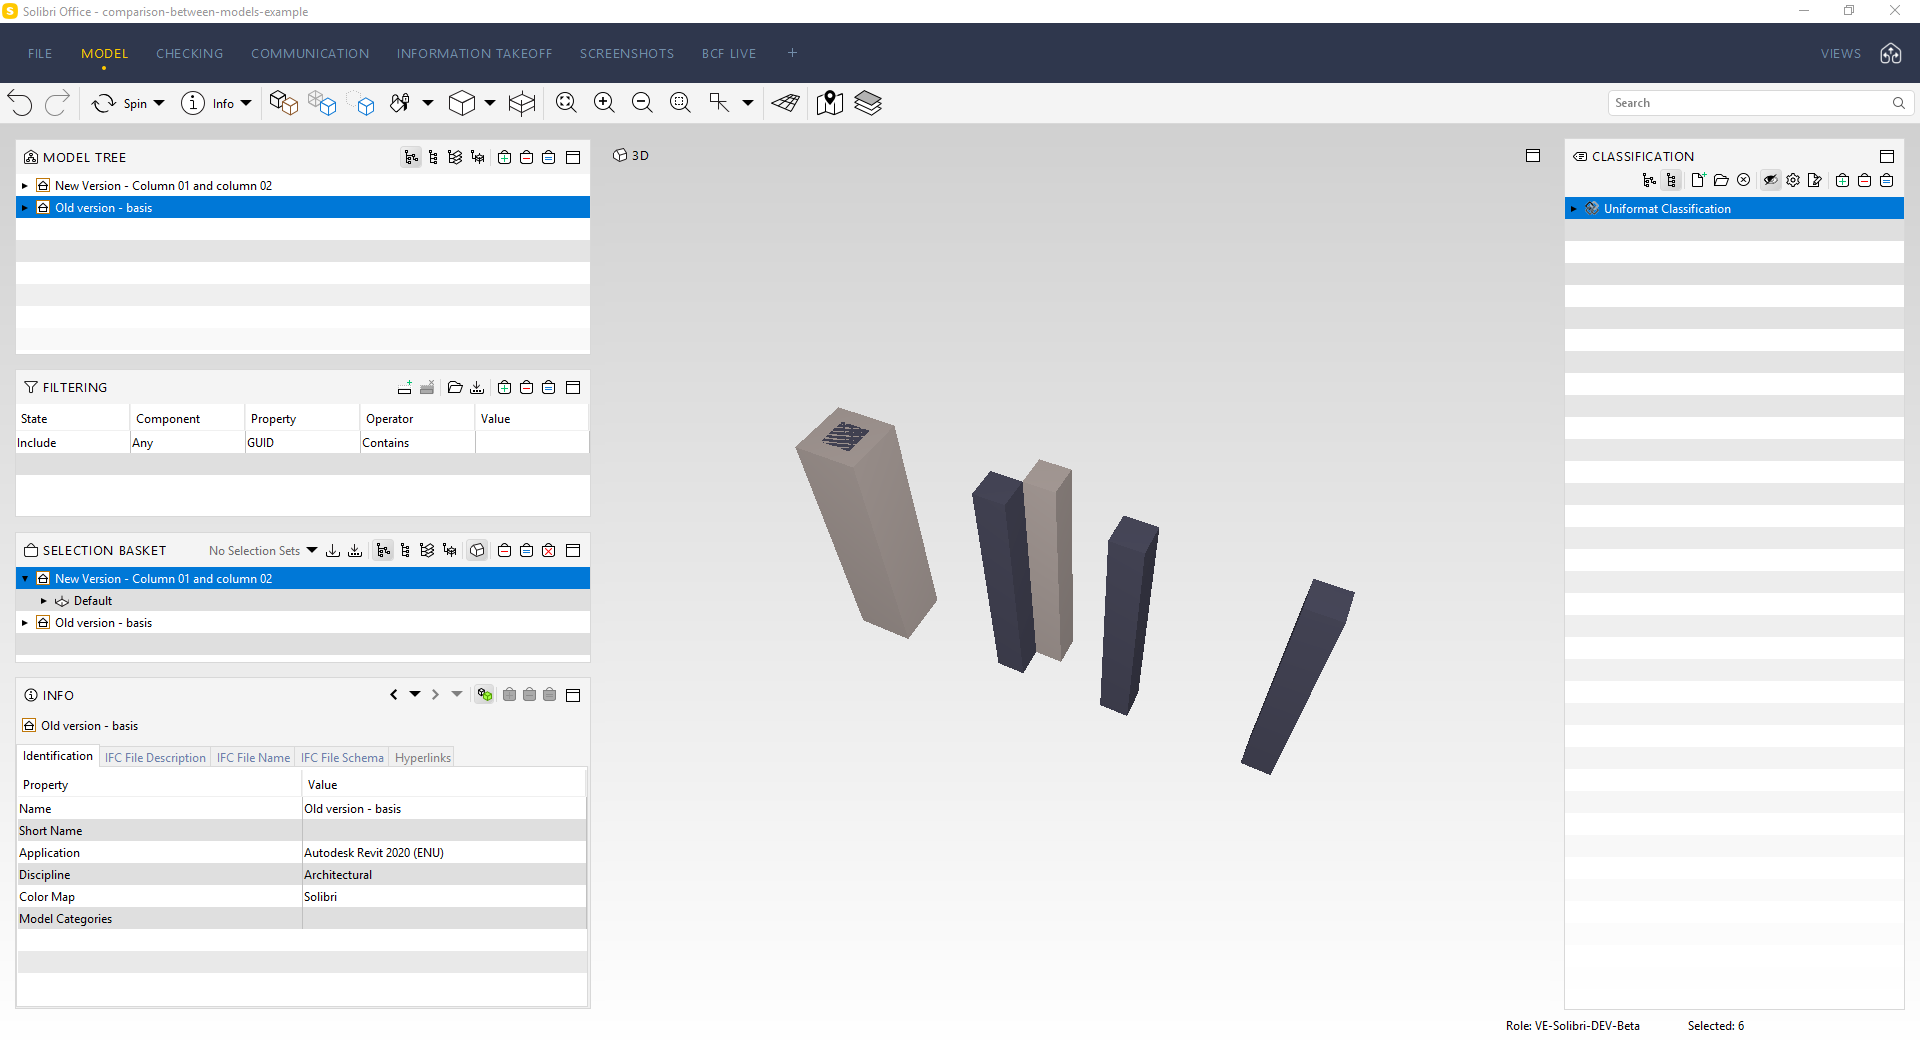Create a new classification document icon
1920x1040 pixels.
[1698, 181]
